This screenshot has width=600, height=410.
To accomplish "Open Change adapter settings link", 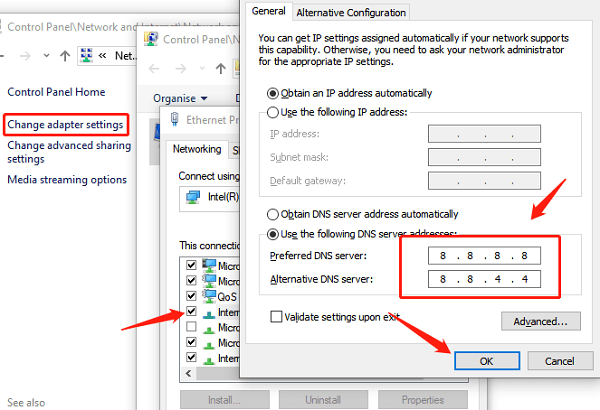I will point(66,125).
